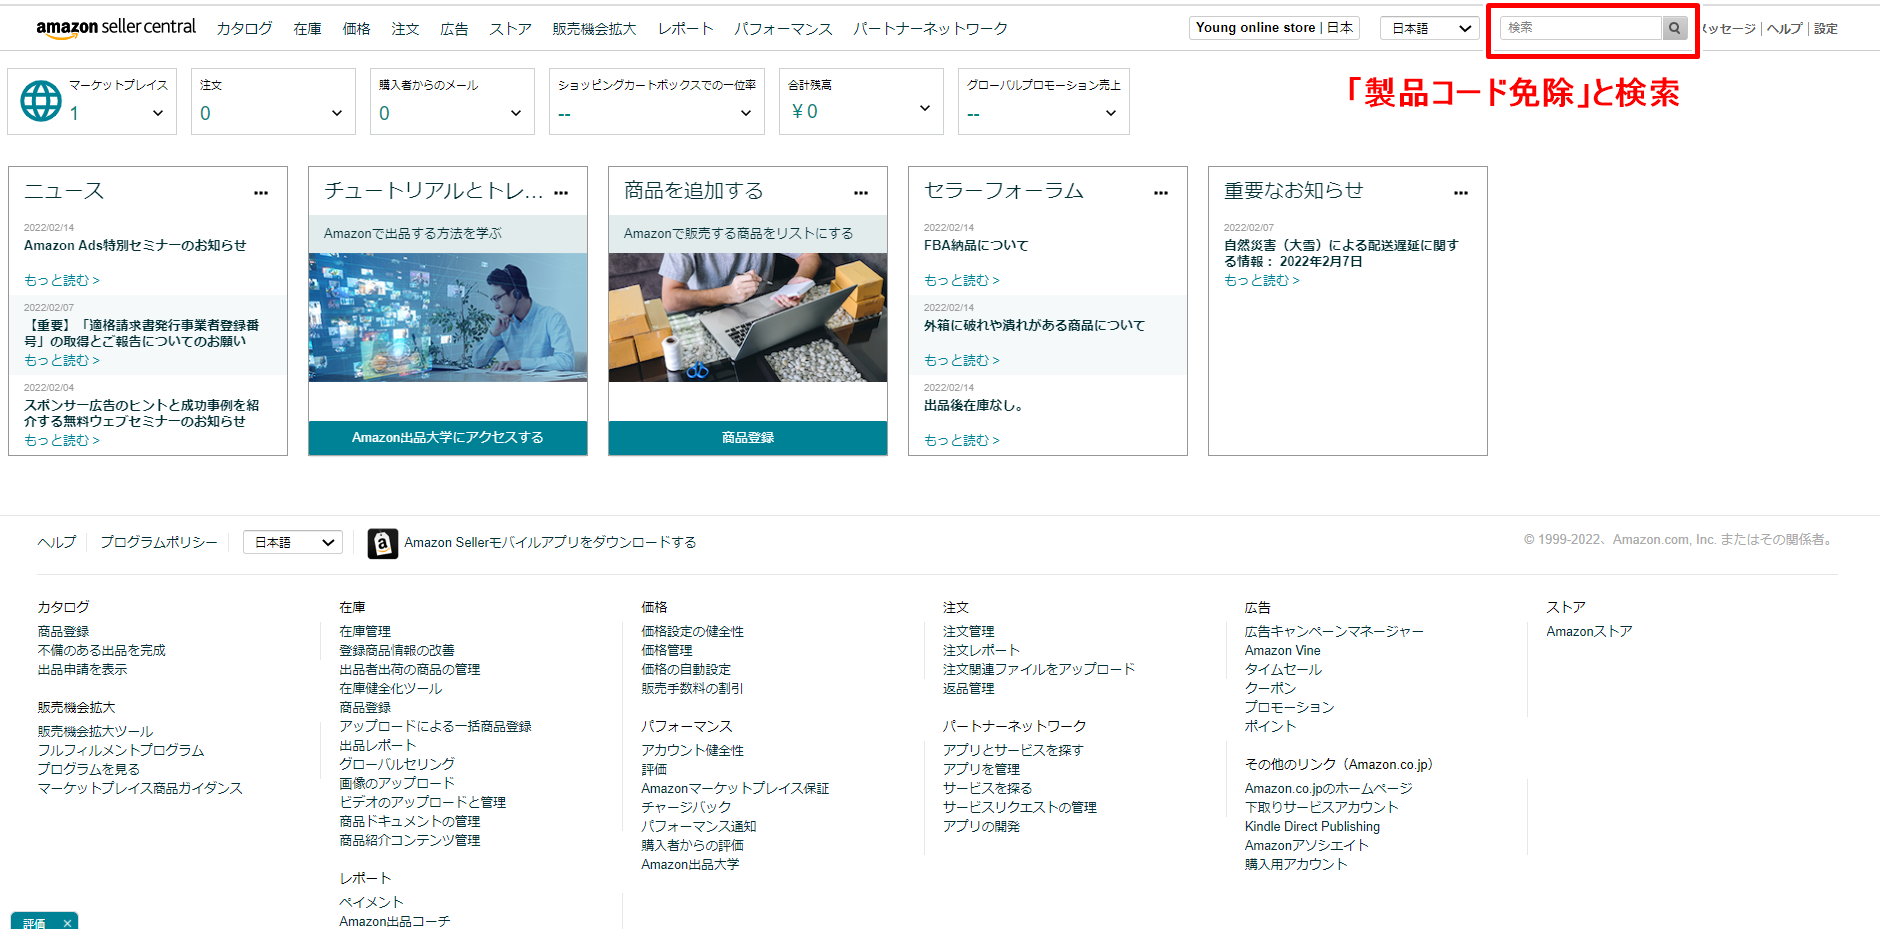Click the Young online store account button

pyautogui.click(x=1275, y=28)
